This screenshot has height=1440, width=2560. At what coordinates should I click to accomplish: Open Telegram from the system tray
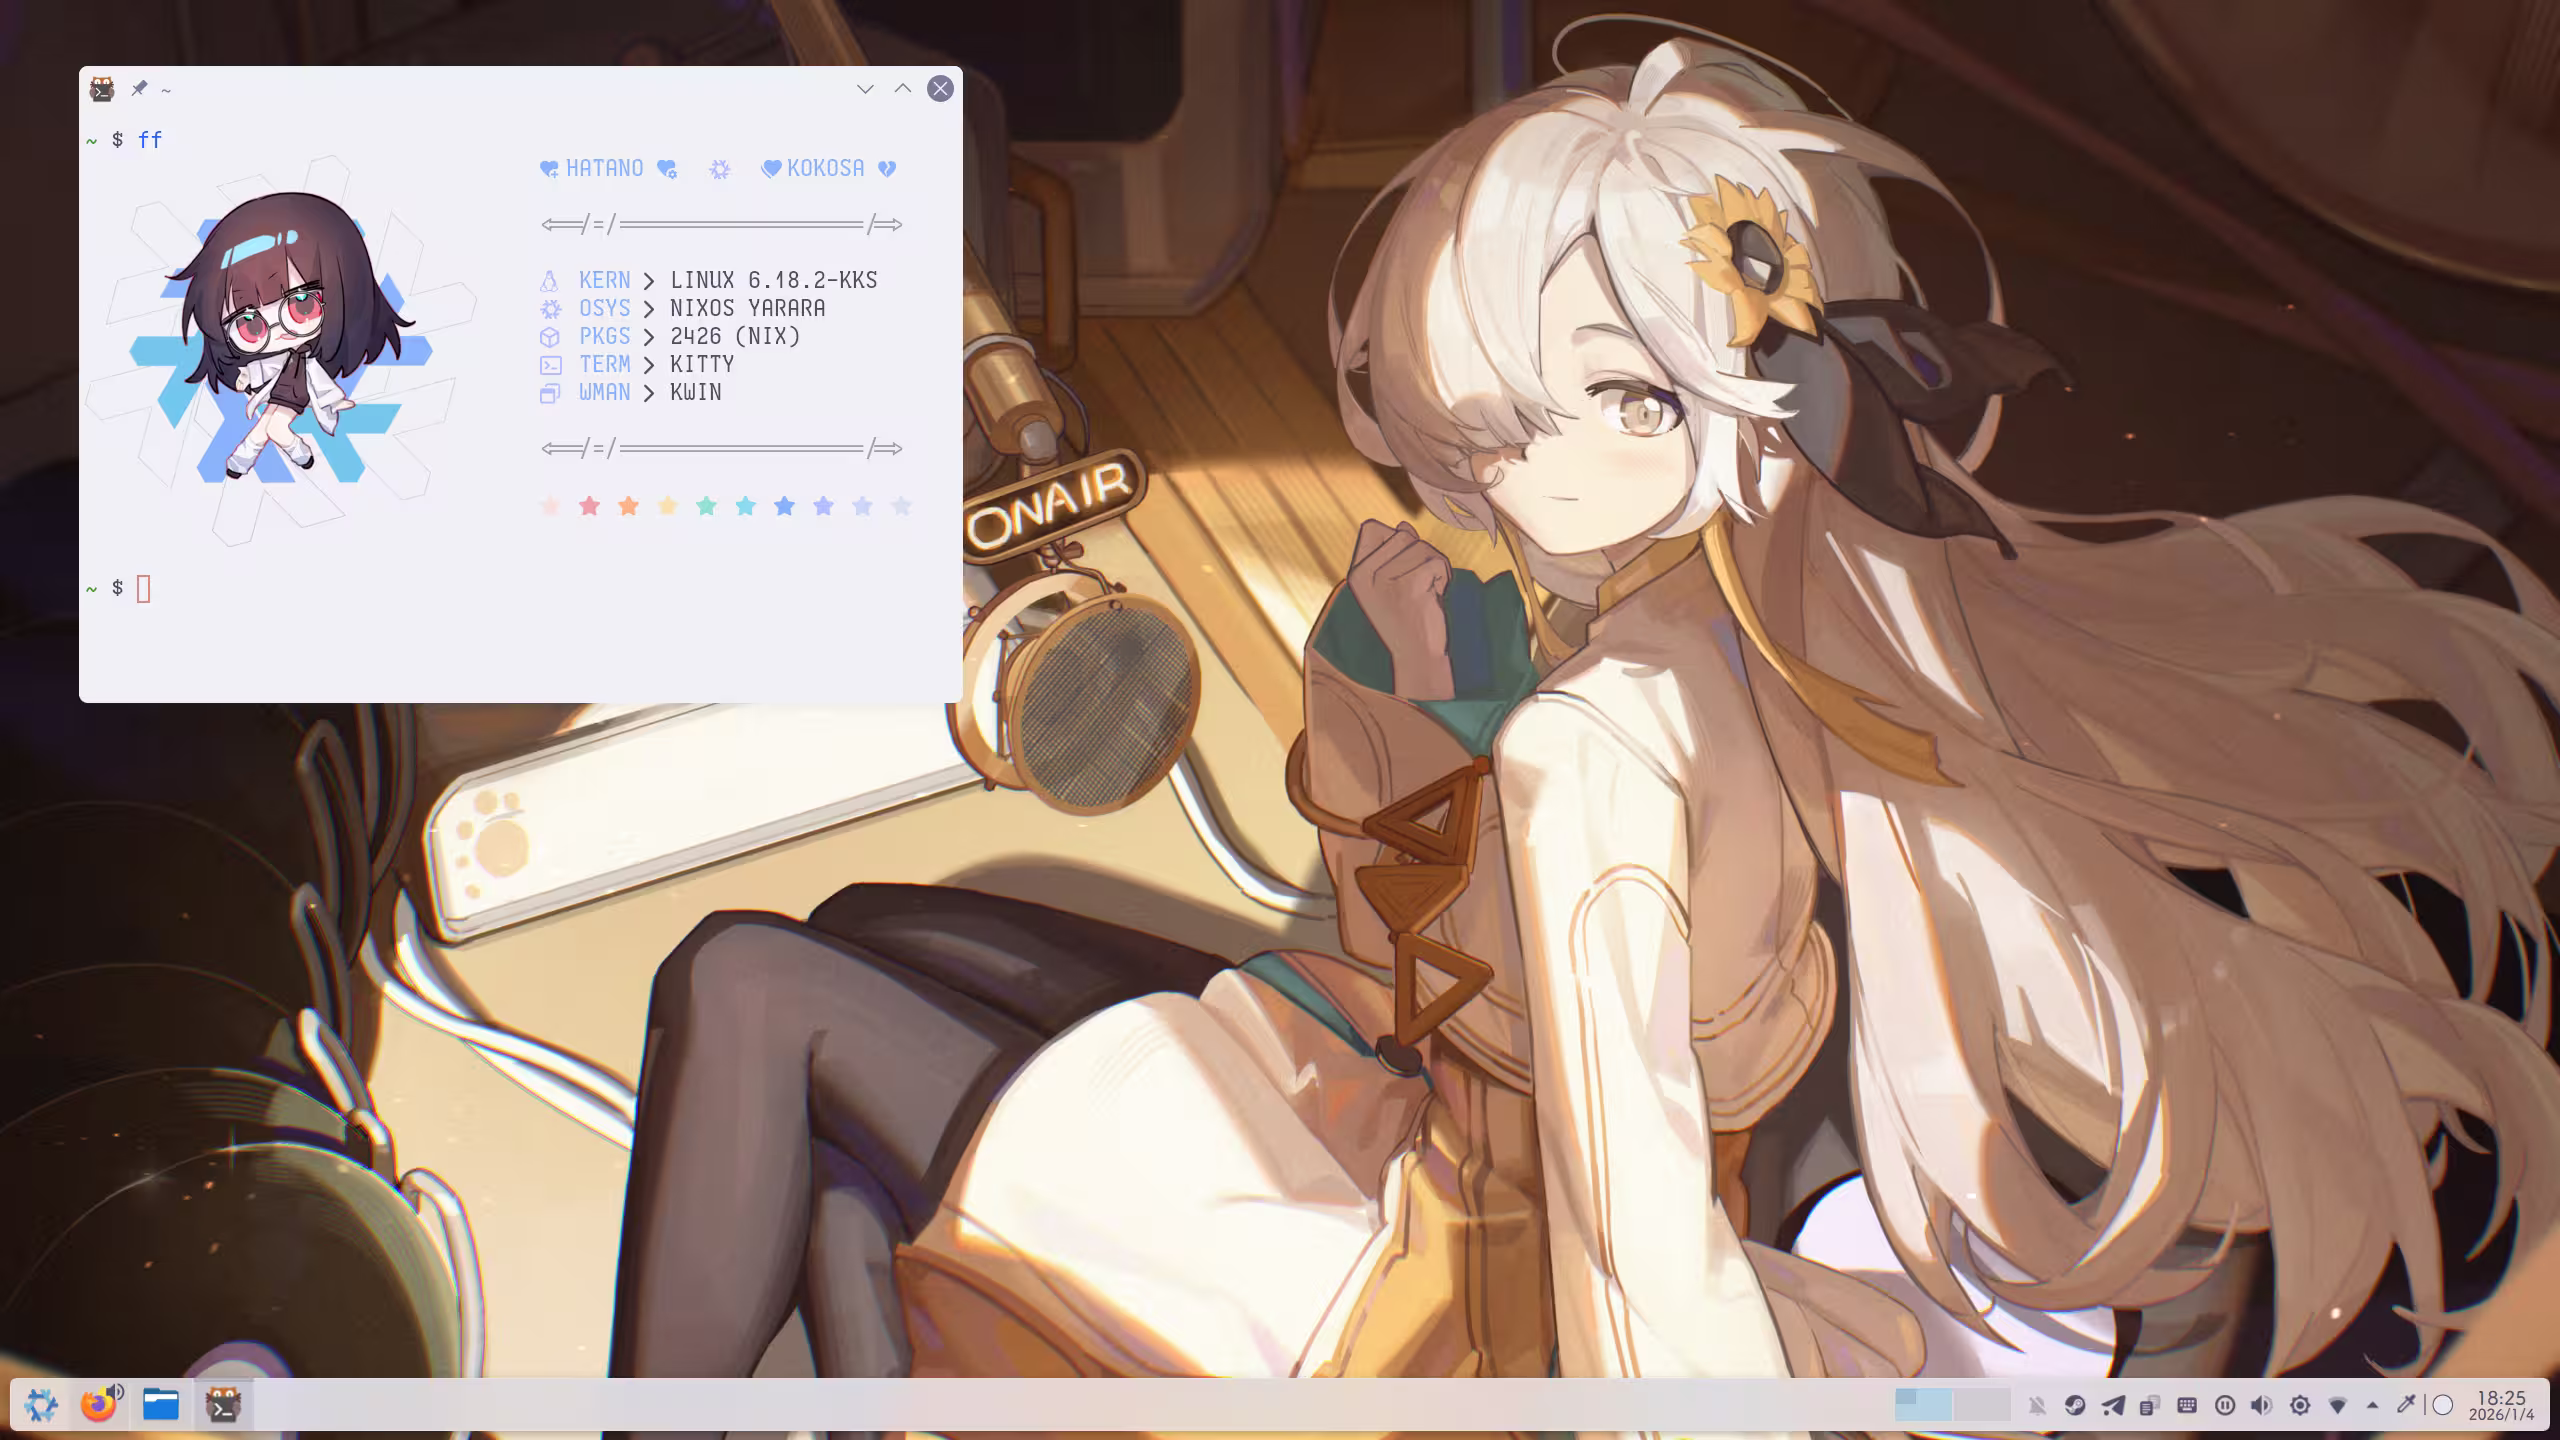(x=2113, y=1406)
